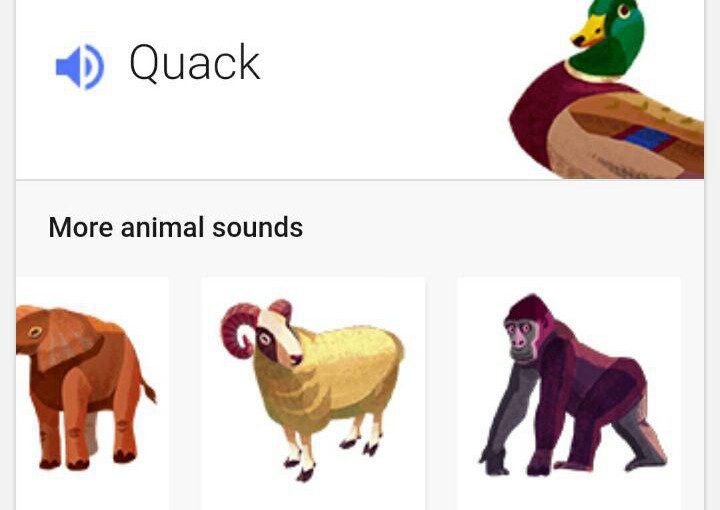Play the duck Quack sound speaker icon
Viewport: 720px width, 510px height.
point(80,67)
